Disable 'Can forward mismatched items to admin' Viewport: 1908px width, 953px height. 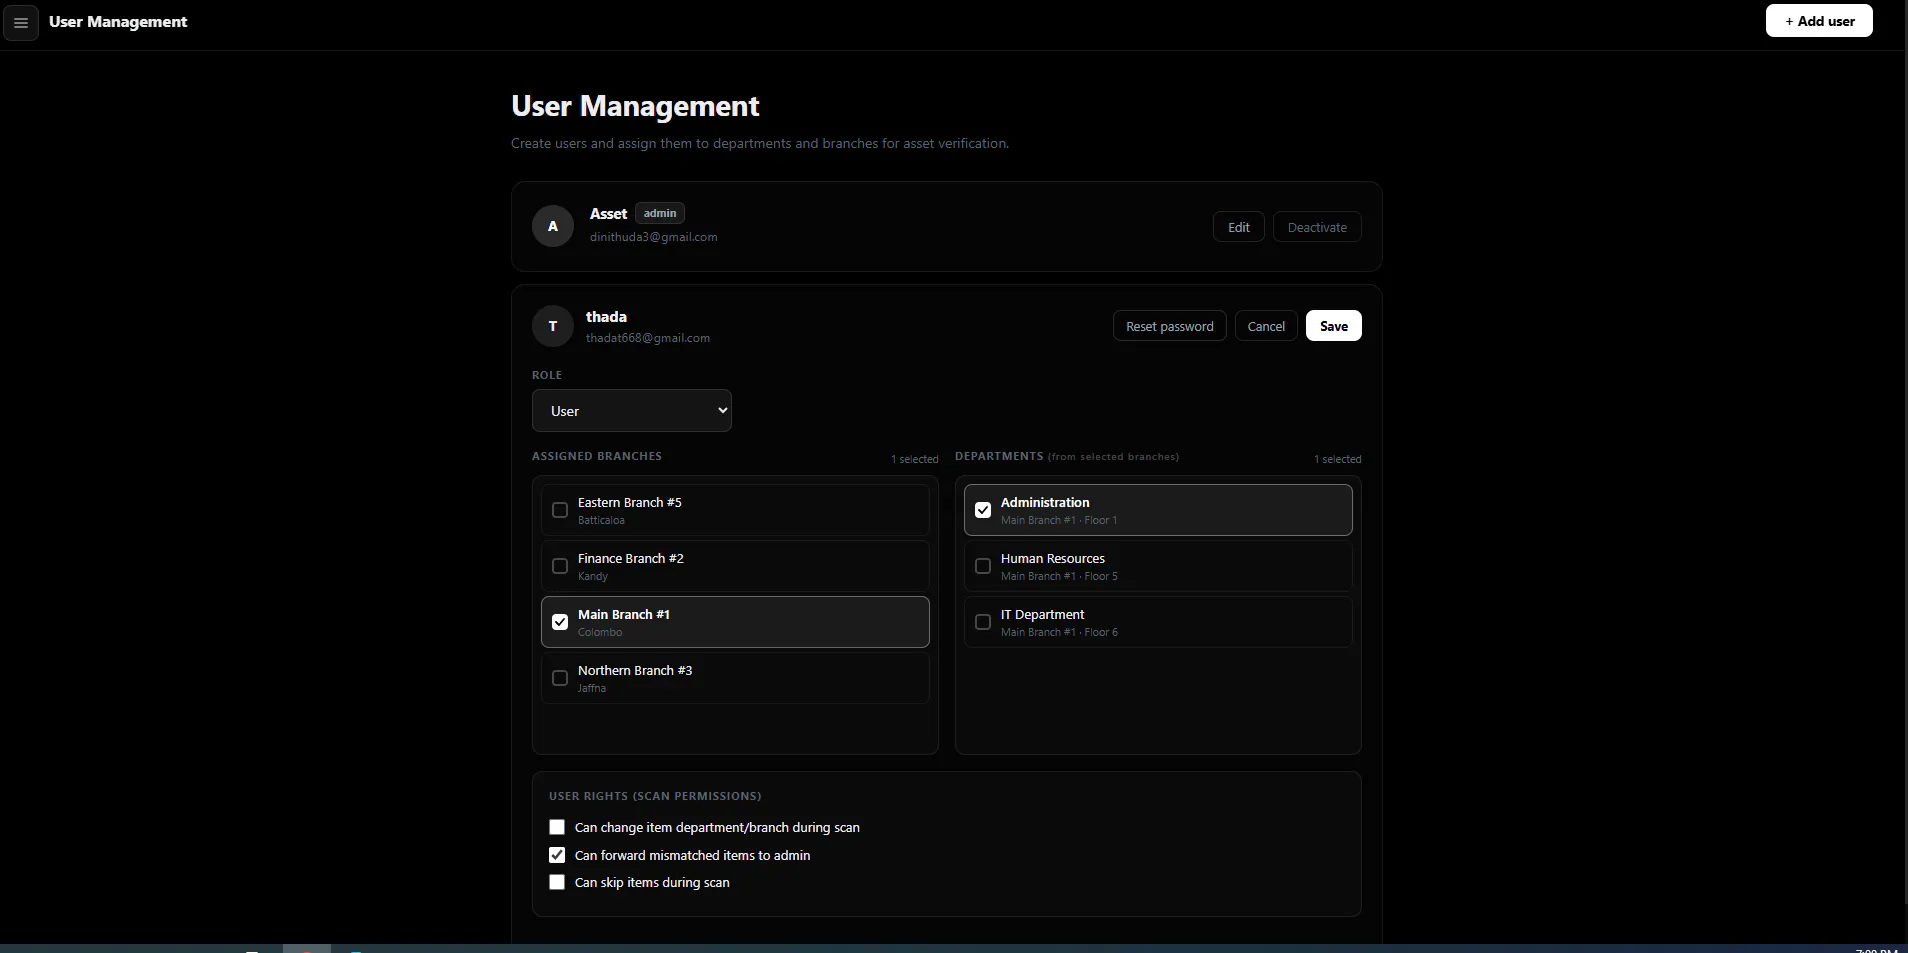coord(557,855)
